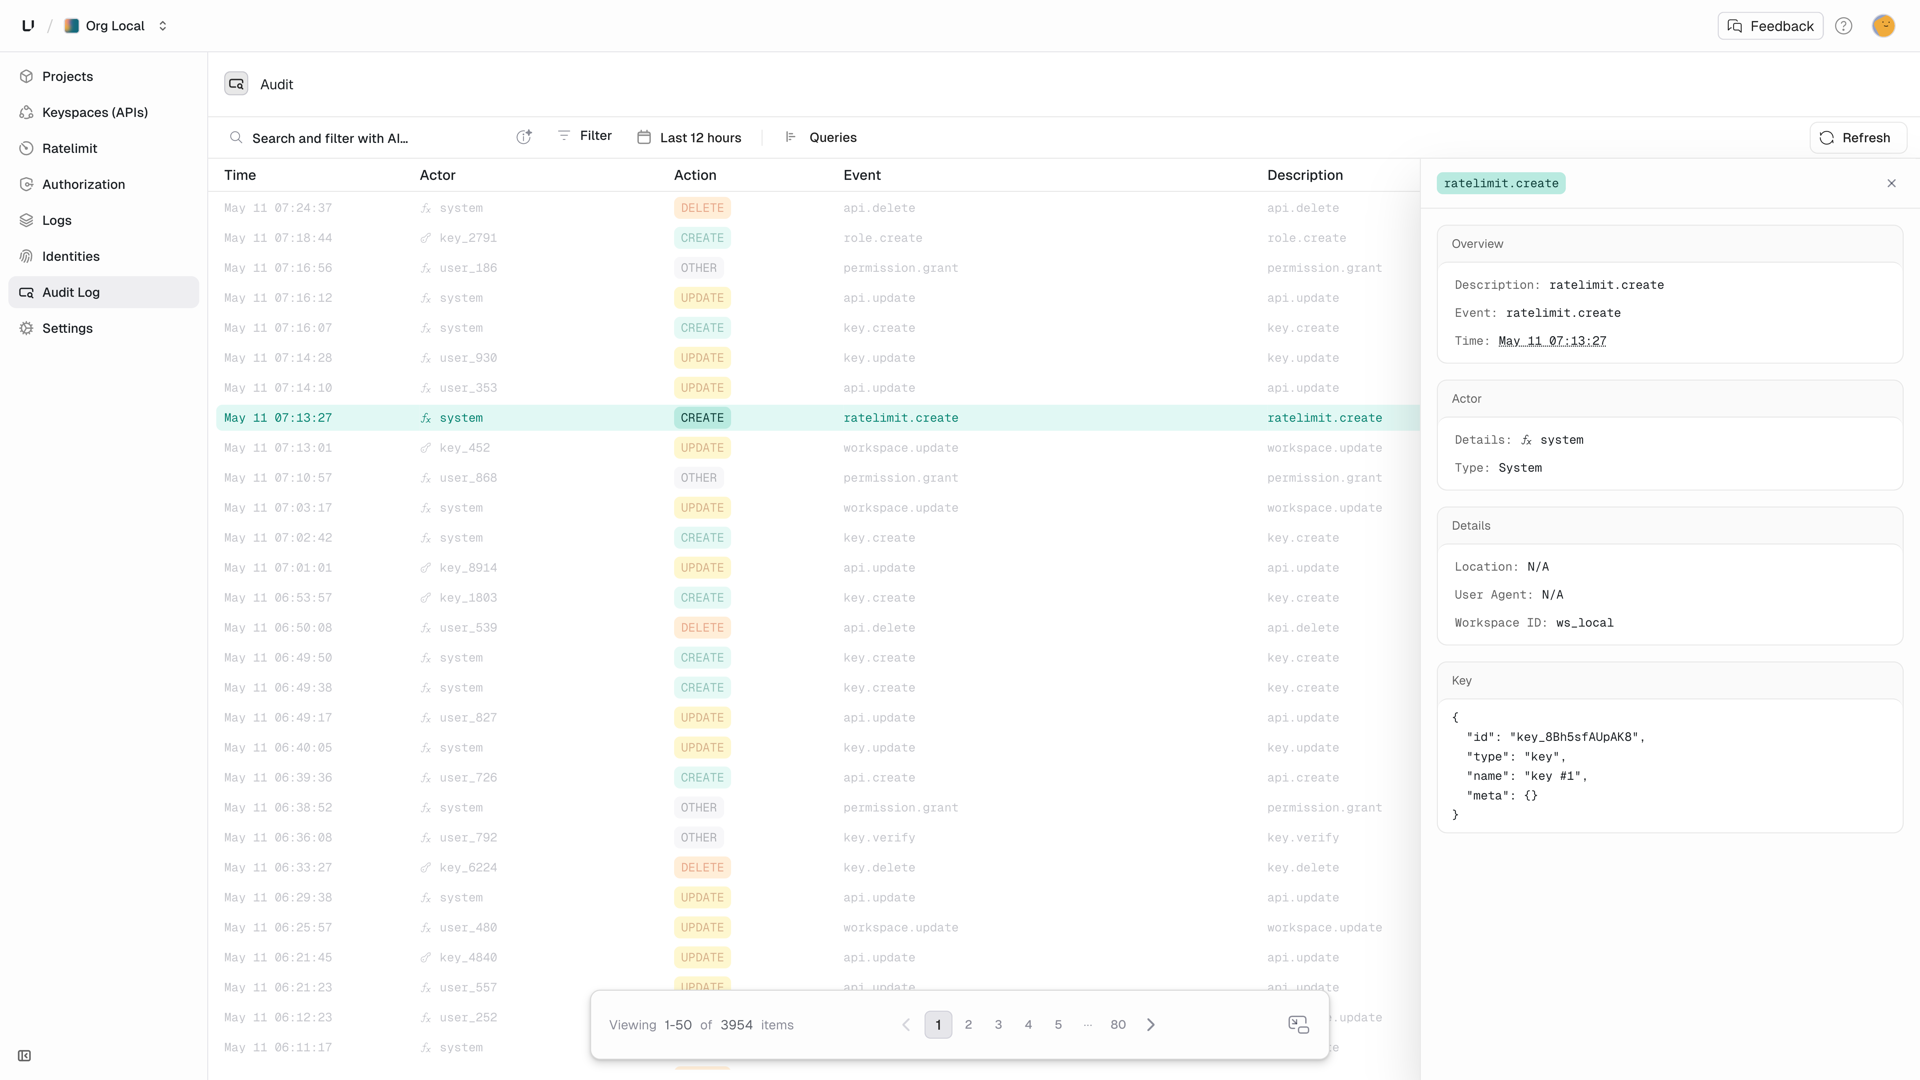1920x1080 pixels.
Task: Open the key_452 workspace.update row
Action: pos(818,448)
